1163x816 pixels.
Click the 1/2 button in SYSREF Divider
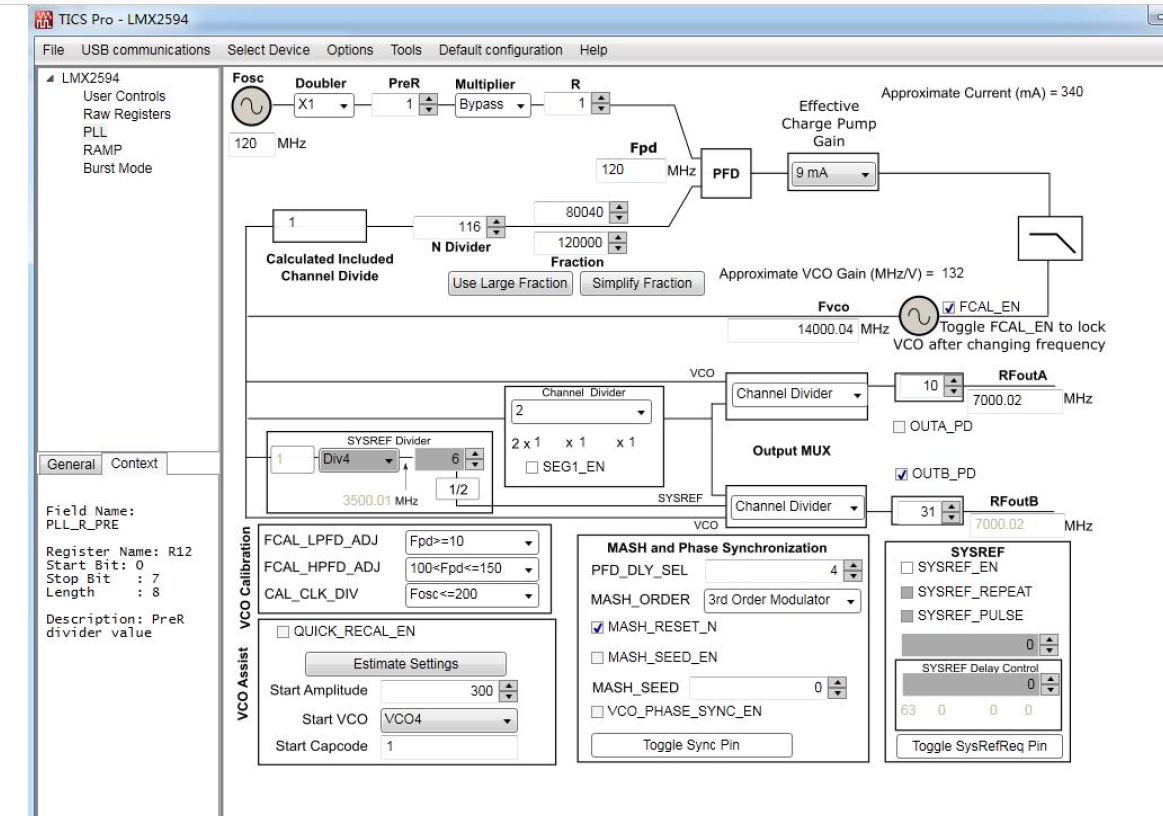coord(458,490)
